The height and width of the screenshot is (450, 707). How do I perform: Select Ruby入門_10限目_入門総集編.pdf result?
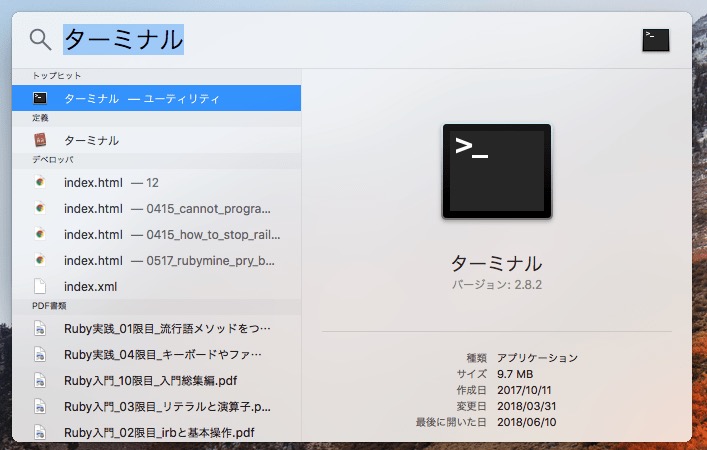156,381
